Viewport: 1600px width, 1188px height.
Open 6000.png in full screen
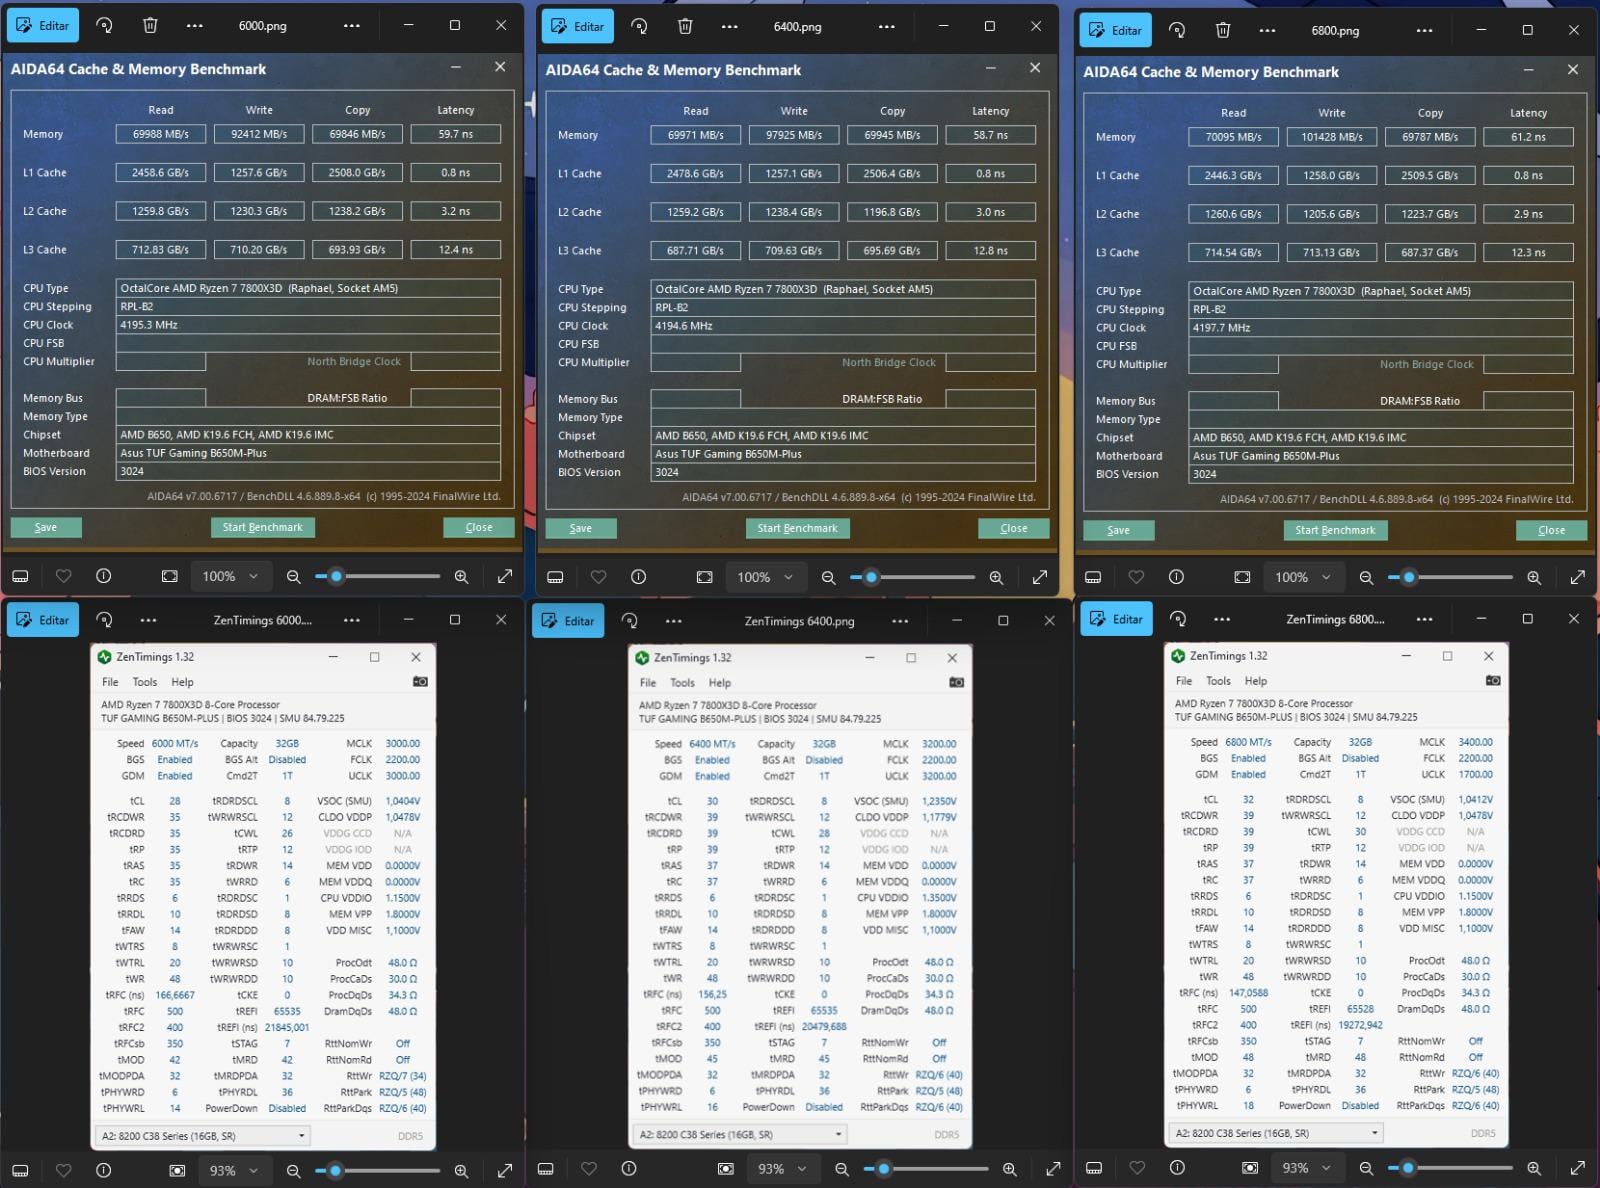[505, 576]
